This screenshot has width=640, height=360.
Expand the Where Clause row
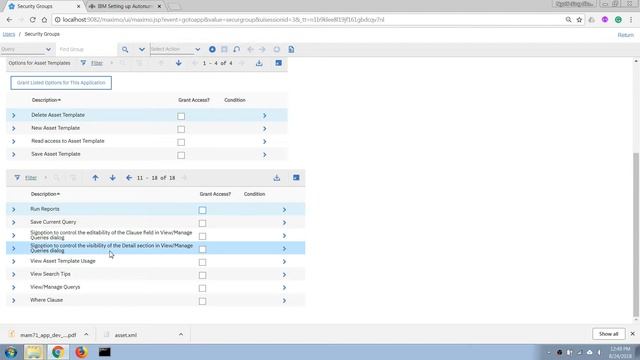click(x=13, y=300)
